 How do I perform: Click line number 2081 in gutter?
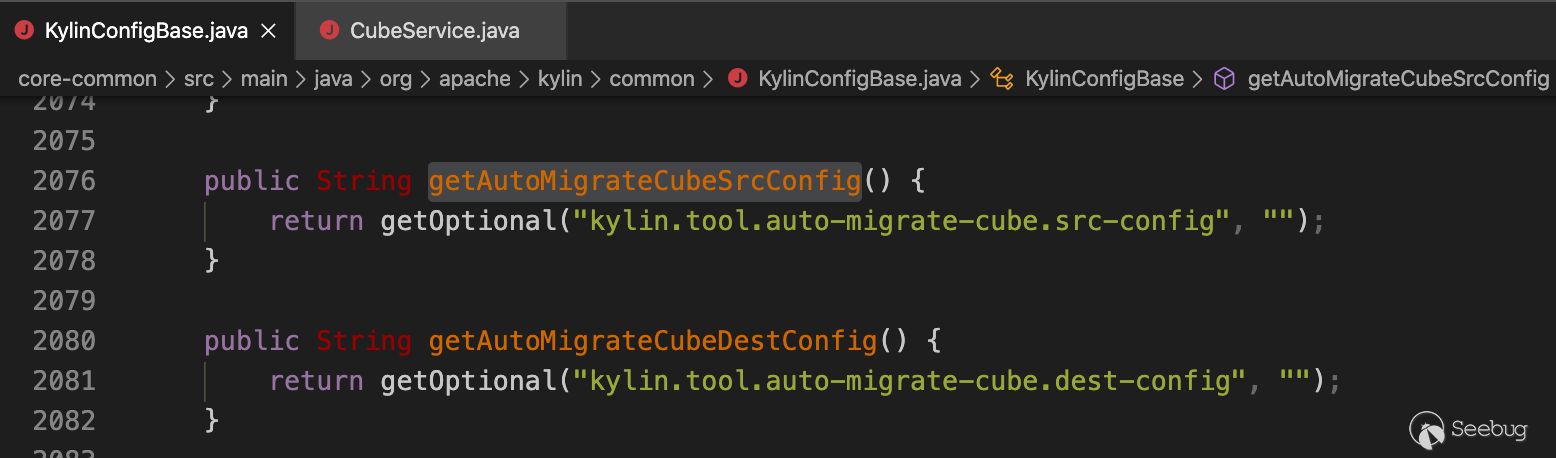(64, 381)
